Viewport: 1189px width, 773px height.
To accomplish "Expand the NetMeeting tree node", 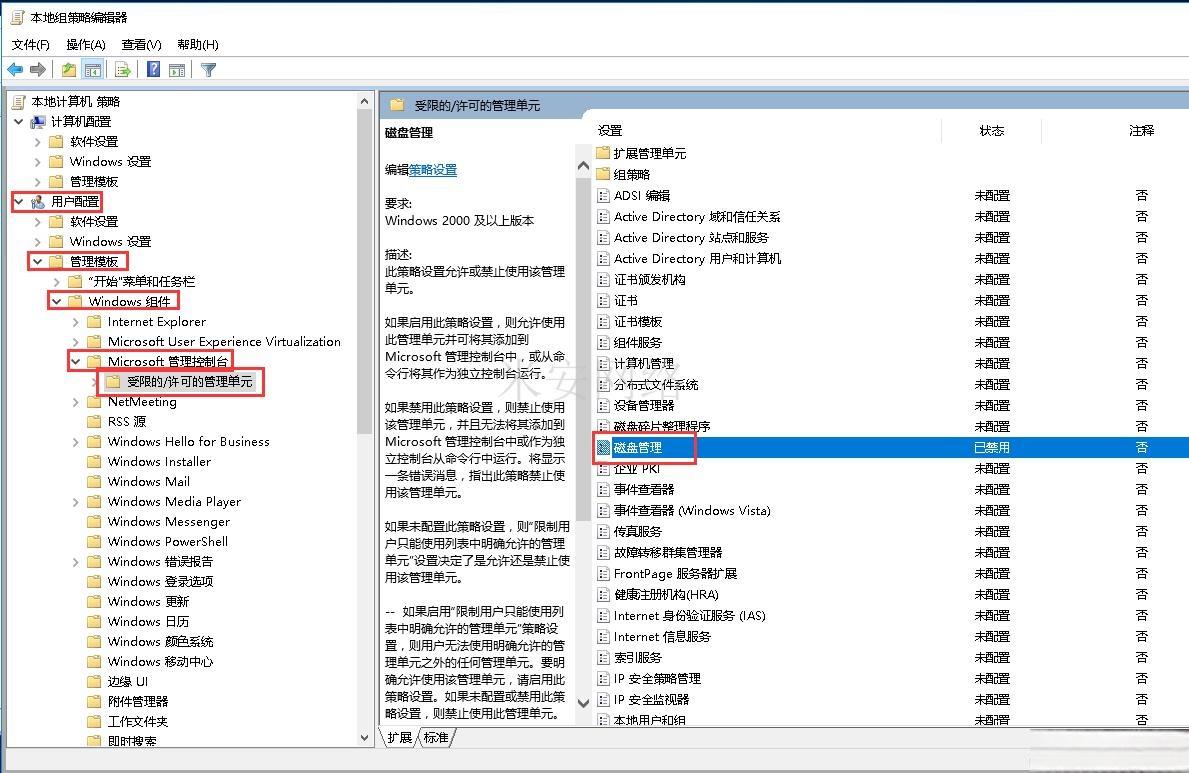I will point(75,402).
